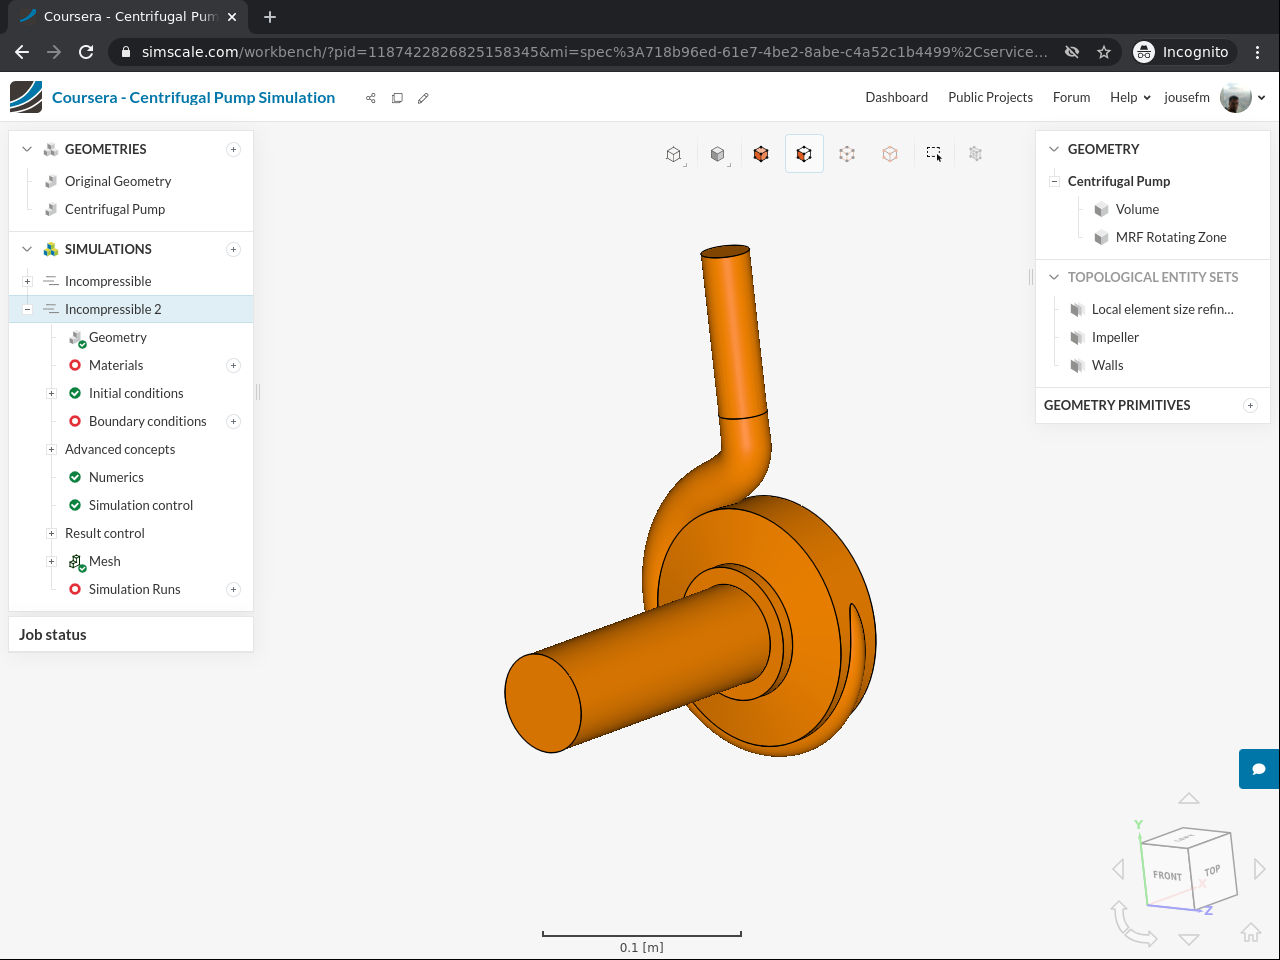Viewport: 1280px width, 960px height.
Task: Select the volume selection mode cube icon
Action: (x=761, y=154)
